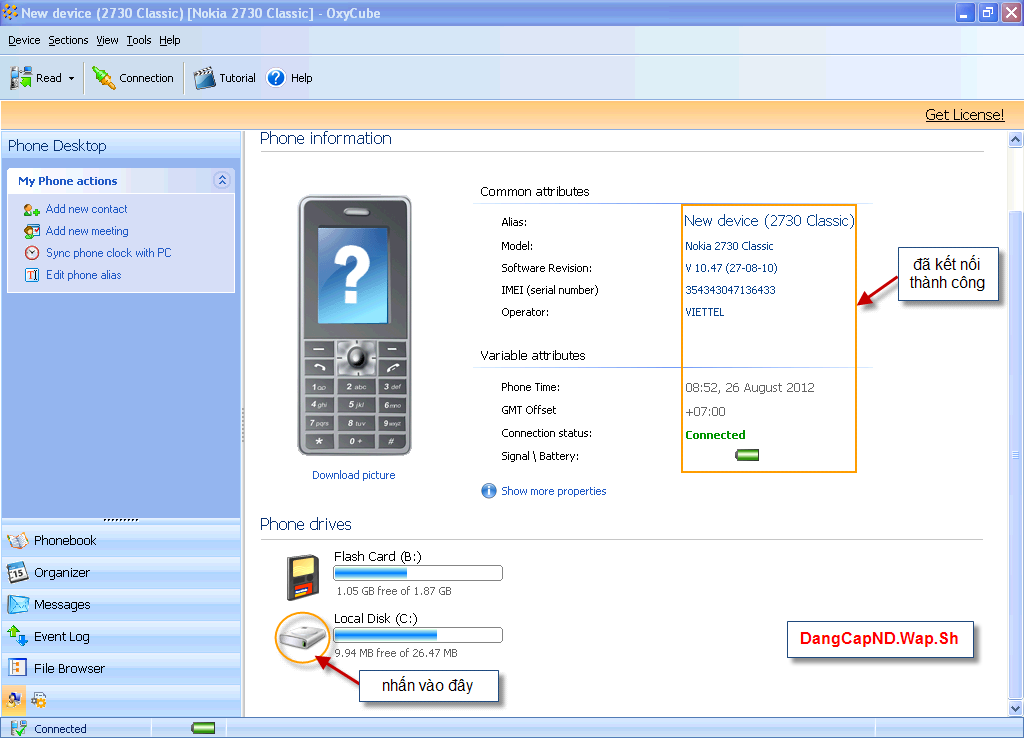Click Add new meeting link
The height and width of the screenshot is (738, 1024).
point(87,231)
